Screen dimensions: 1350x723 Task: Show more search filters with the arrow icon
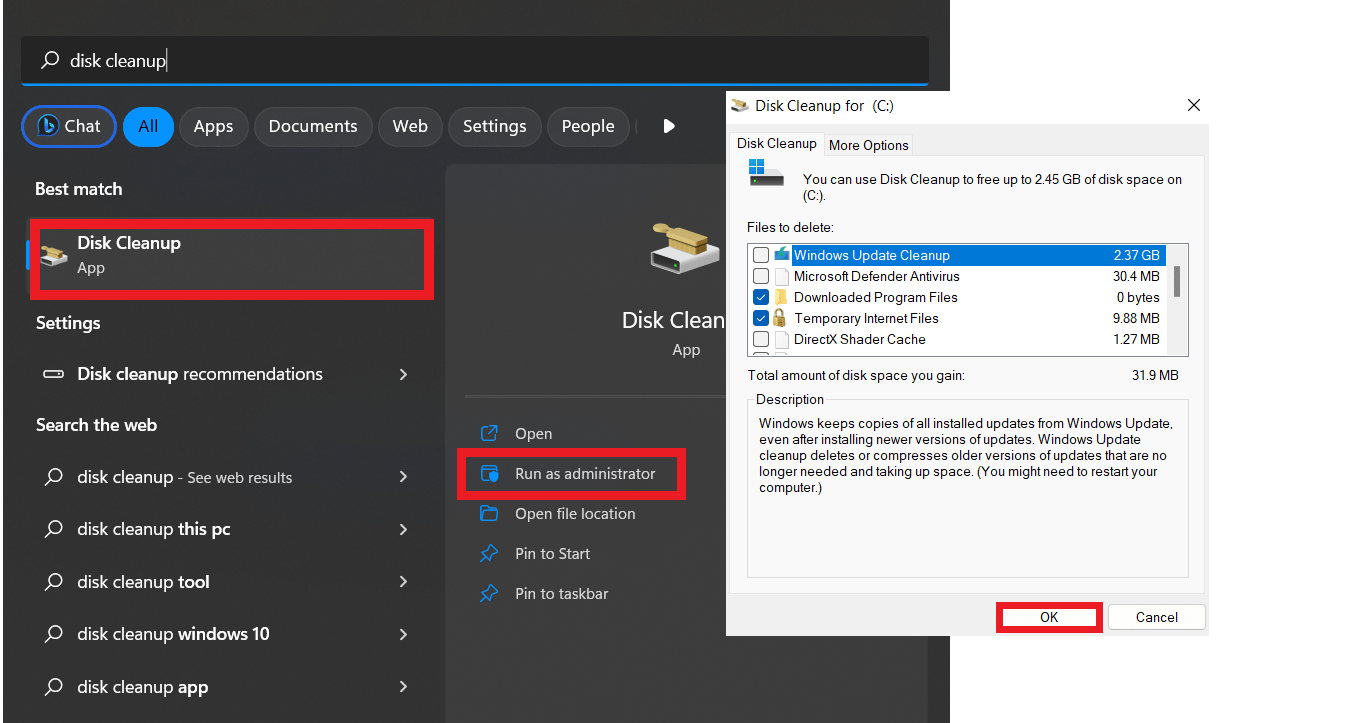tap(669, 126)
